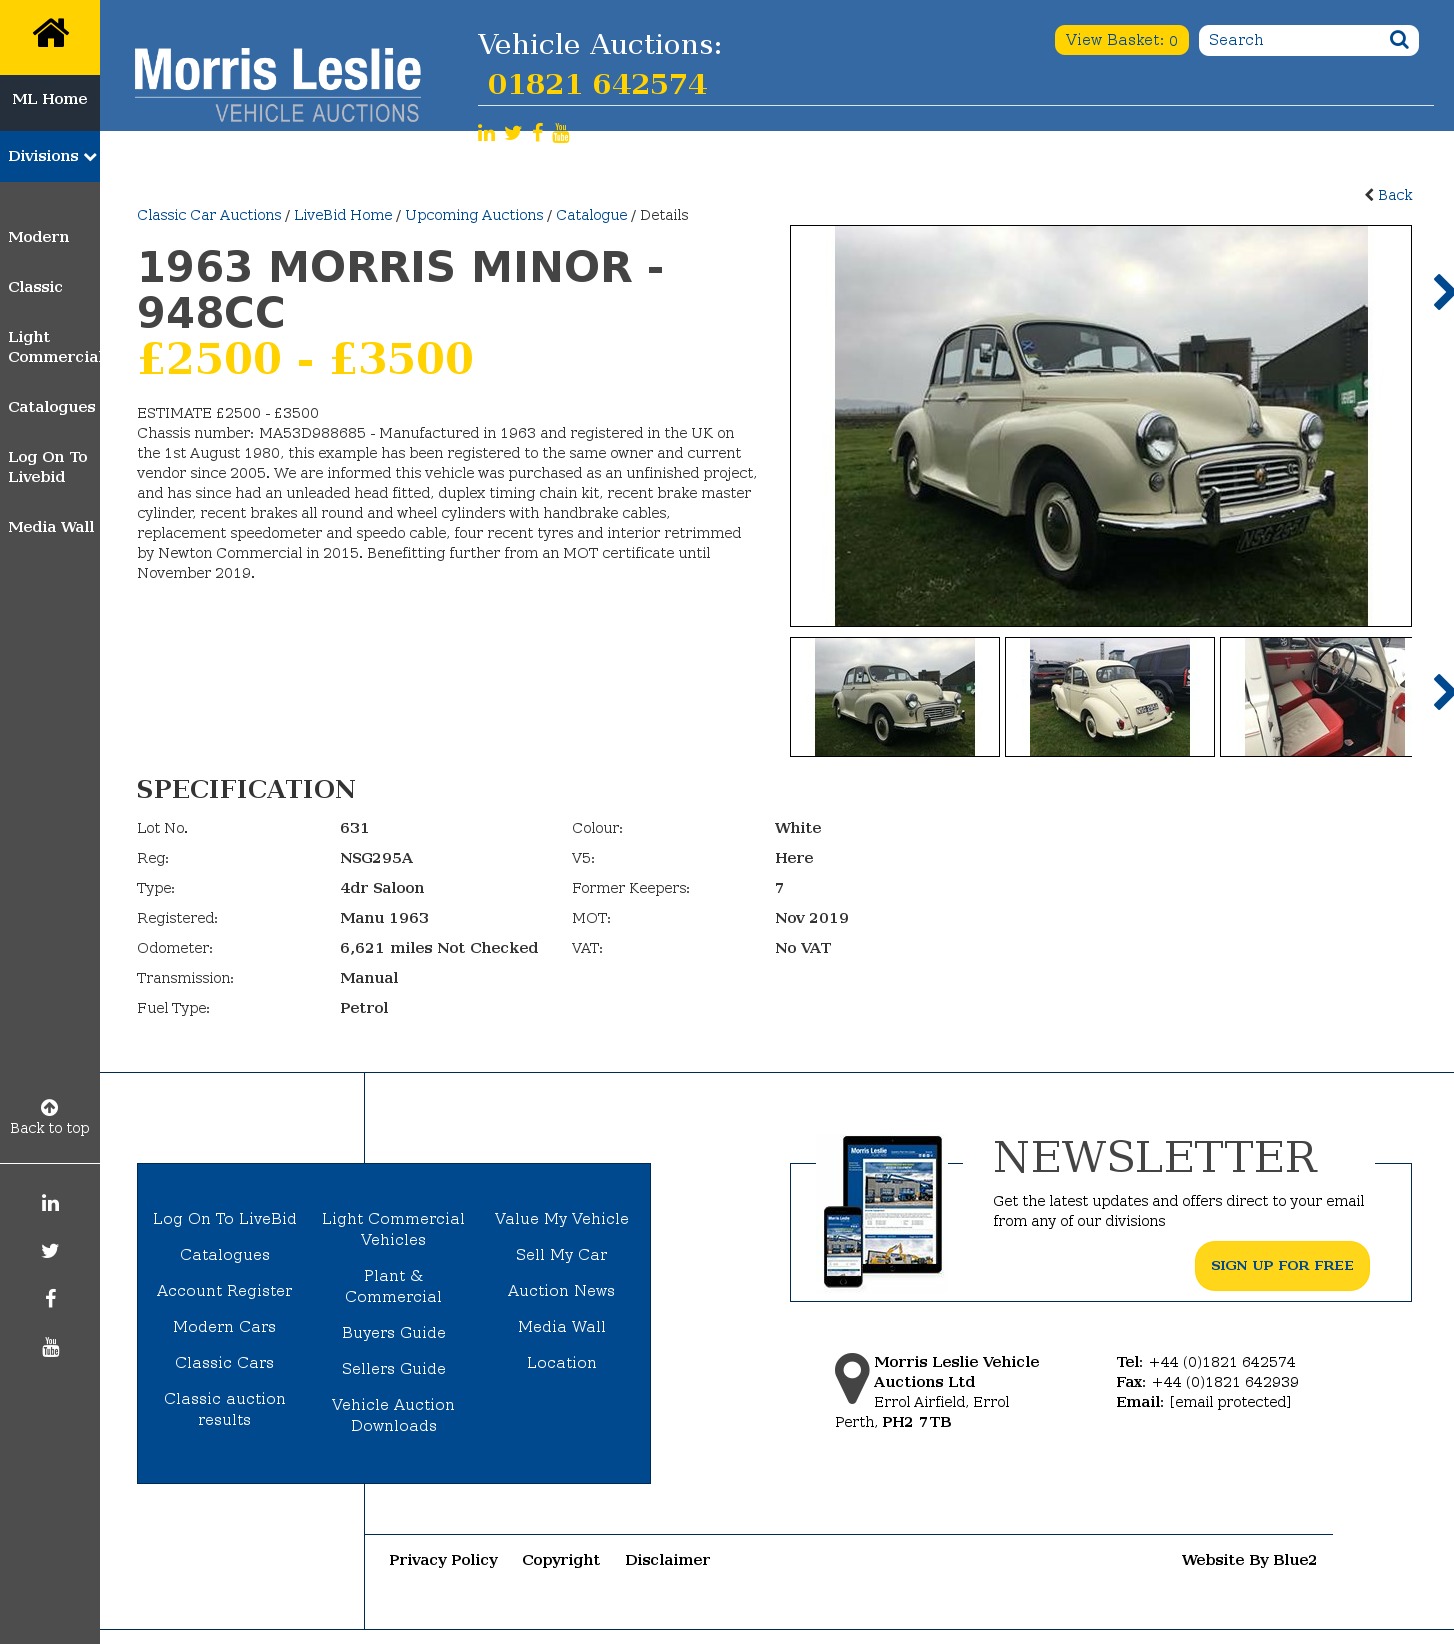Open the Account Register link
The height and width of the screenshot is (1644, 1454).
click(225, 1291)
